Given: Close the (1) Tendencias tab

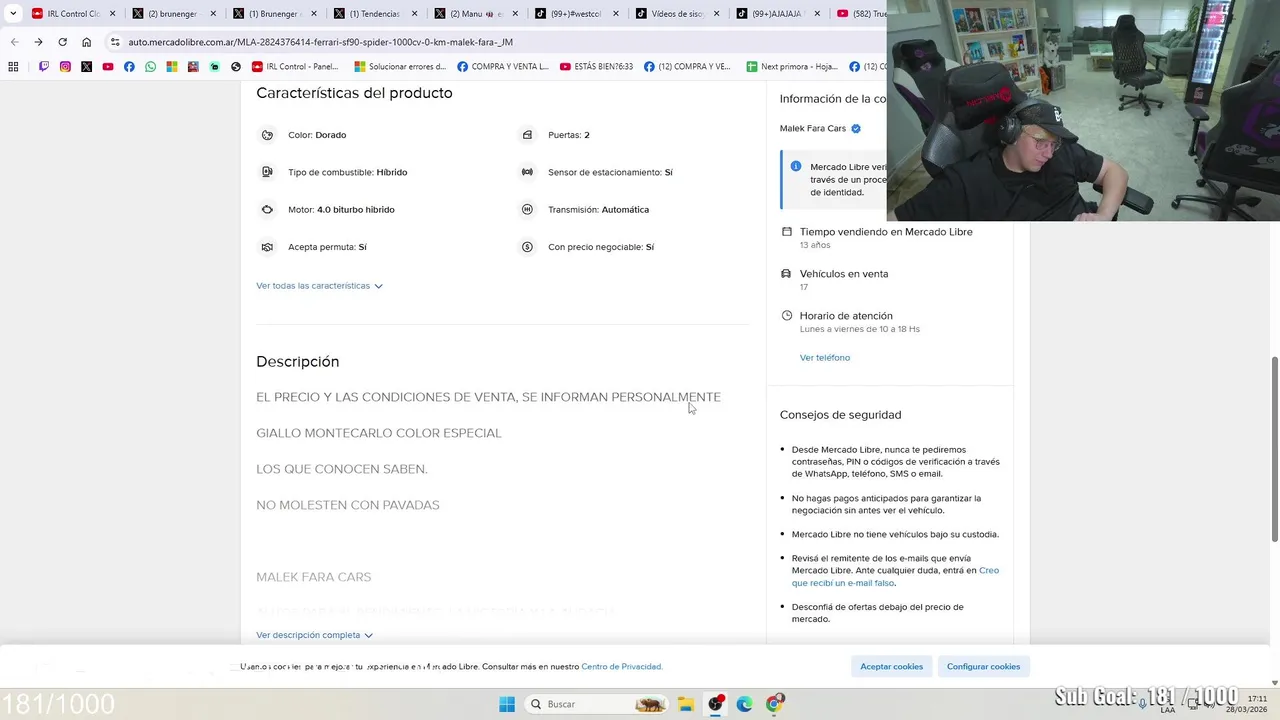Looking at the screenshot, I should [x=415, y=14].
